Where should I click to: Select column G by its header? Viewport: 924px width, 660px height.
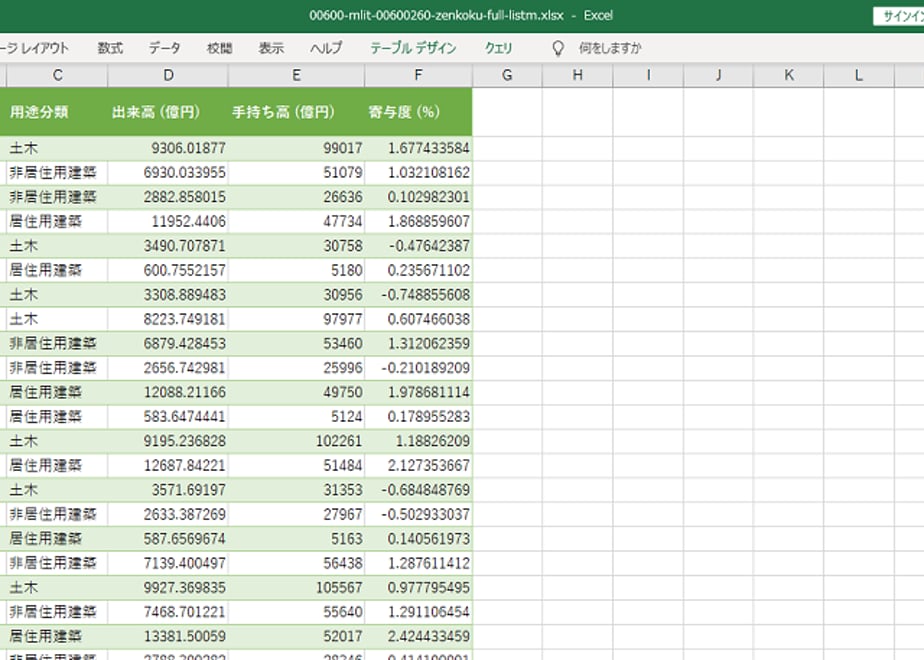pyautogui.click(x=507, y=75)
